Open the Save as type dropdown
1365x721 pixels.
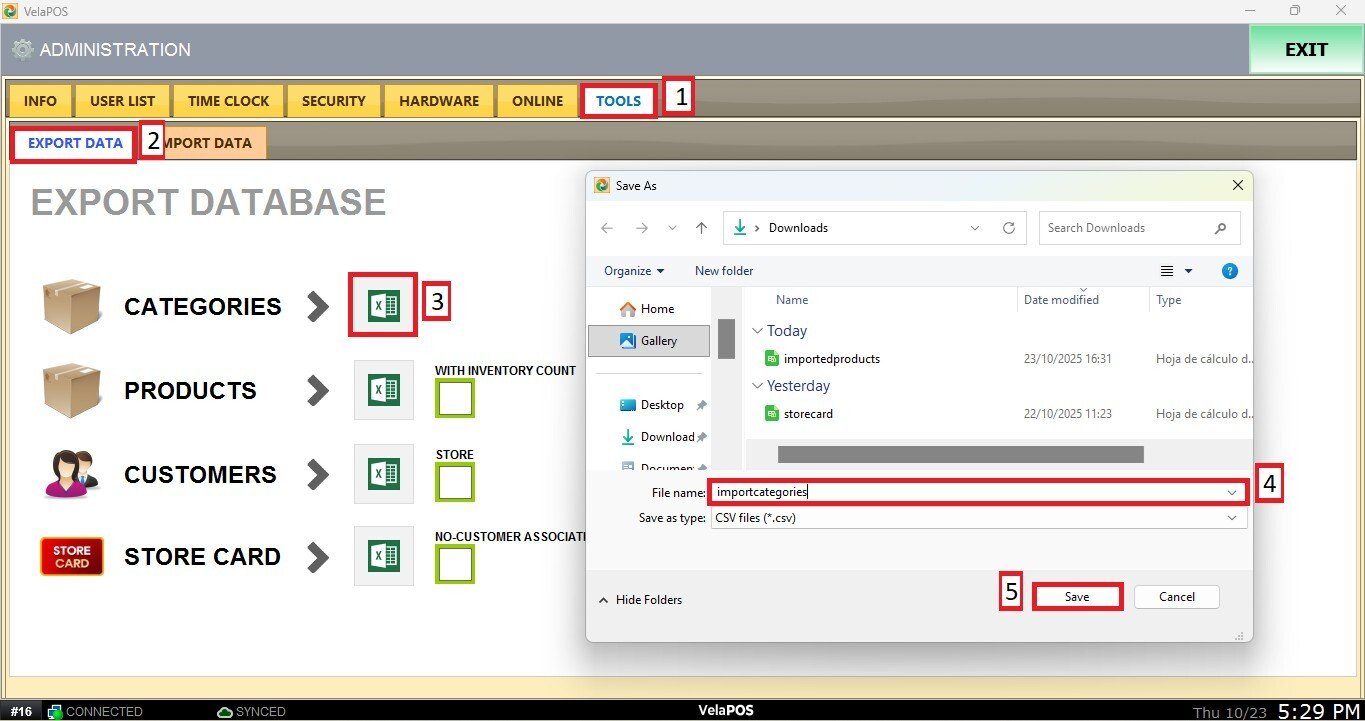(x=978, y=519)
